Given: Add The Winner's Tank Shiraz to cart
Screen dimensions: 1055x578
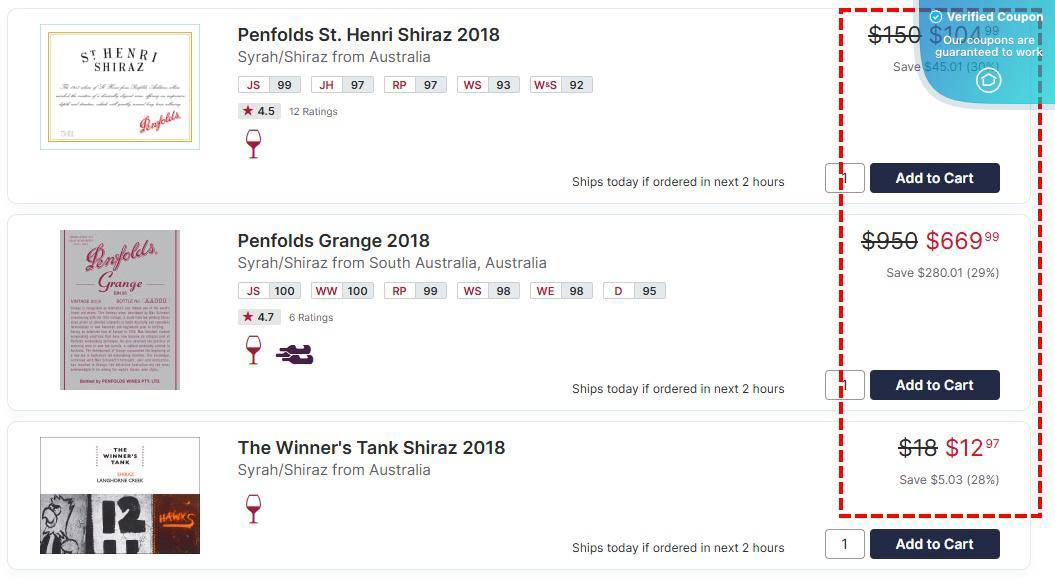Looking at the screenshot, I should click(x=934, y=544).
